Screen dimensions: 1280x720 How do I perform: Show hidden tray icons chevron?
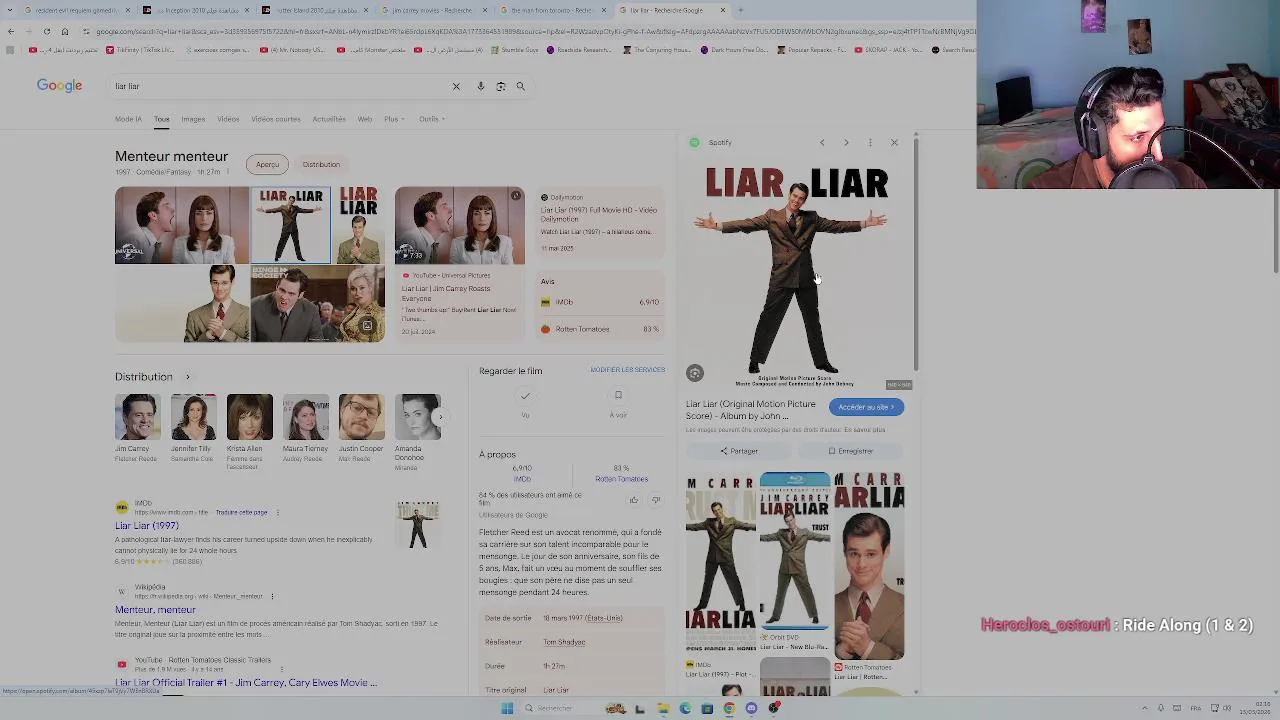1145,708
